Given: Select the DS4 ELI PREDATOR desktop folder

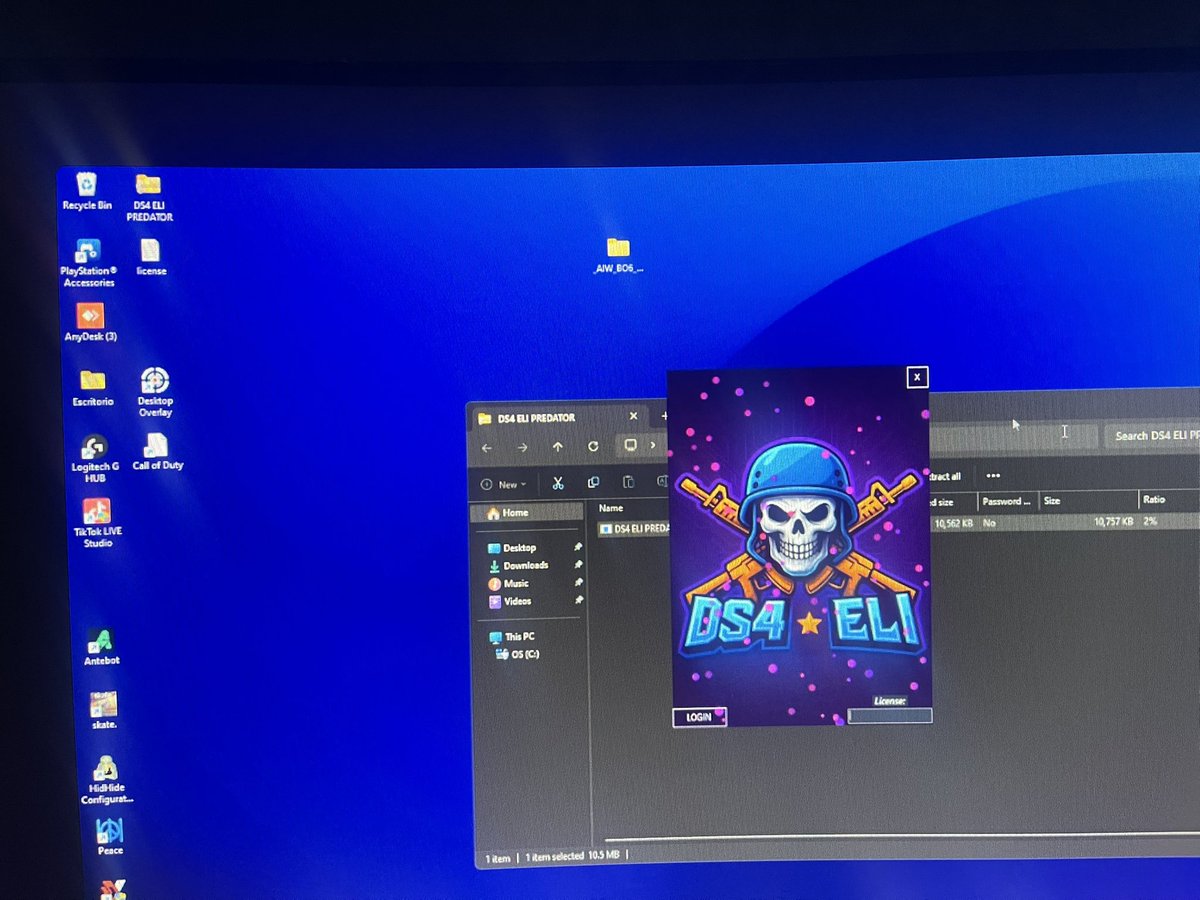Looking at the screenshot, I should pyautogui.click(x=149, y=196).
